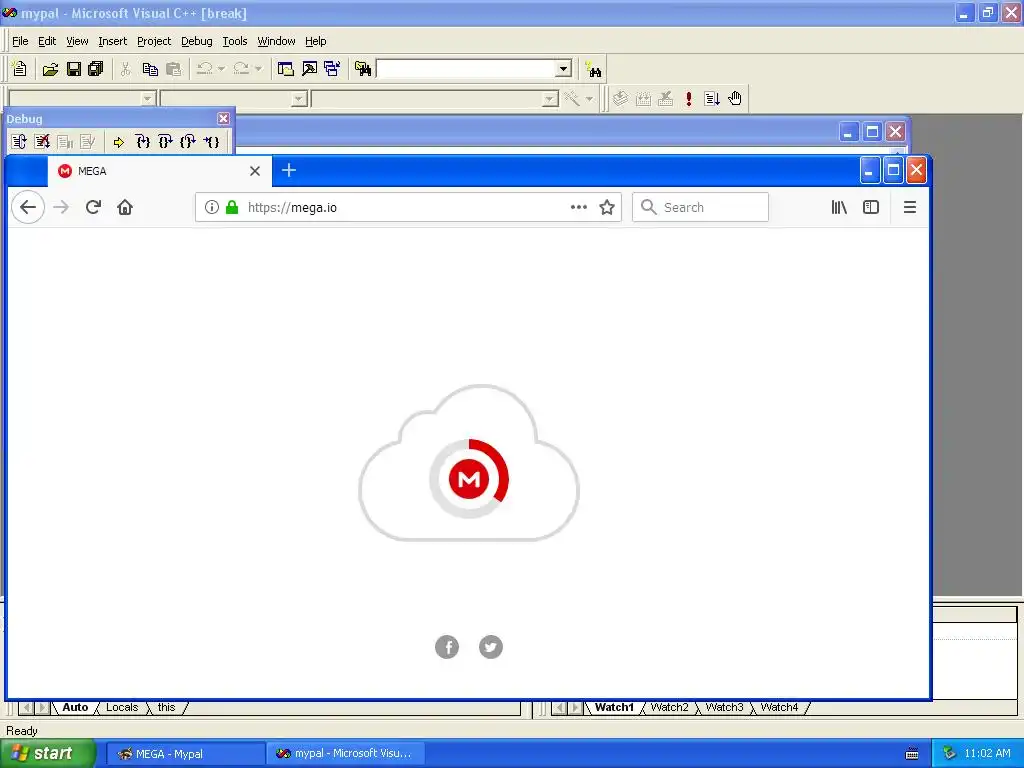Screen dimensions: 1024x768
Task: Click Run to Cursor icon in Debug toolbar
Action: (211, 142)
